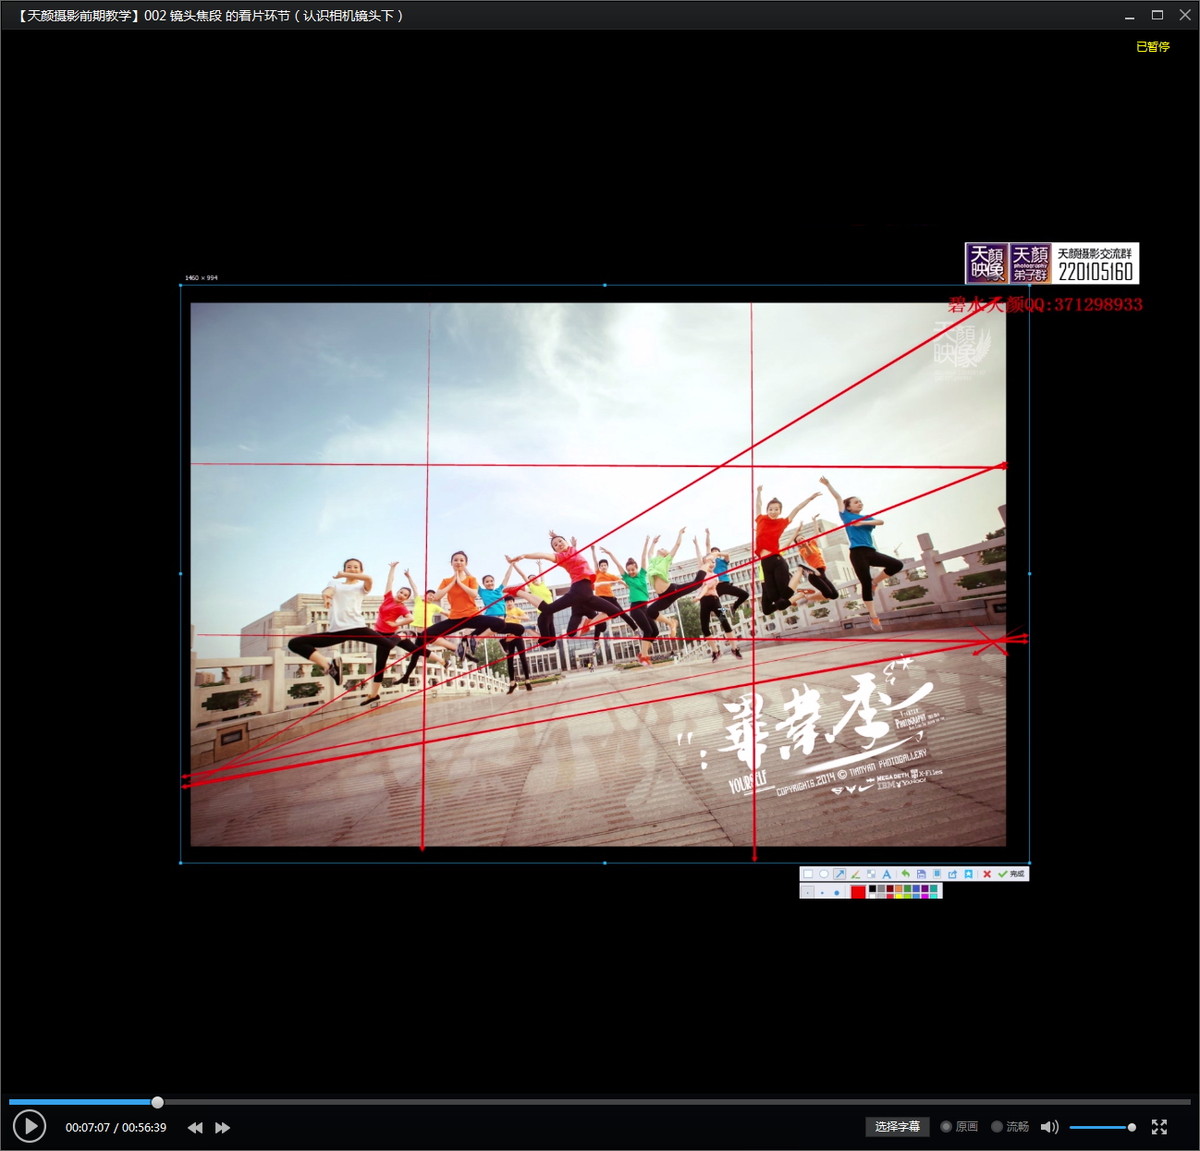The width and height of the screenshot is (1200, 1151).
Task: Pick the orange color swatch
Action: (899, 888)
